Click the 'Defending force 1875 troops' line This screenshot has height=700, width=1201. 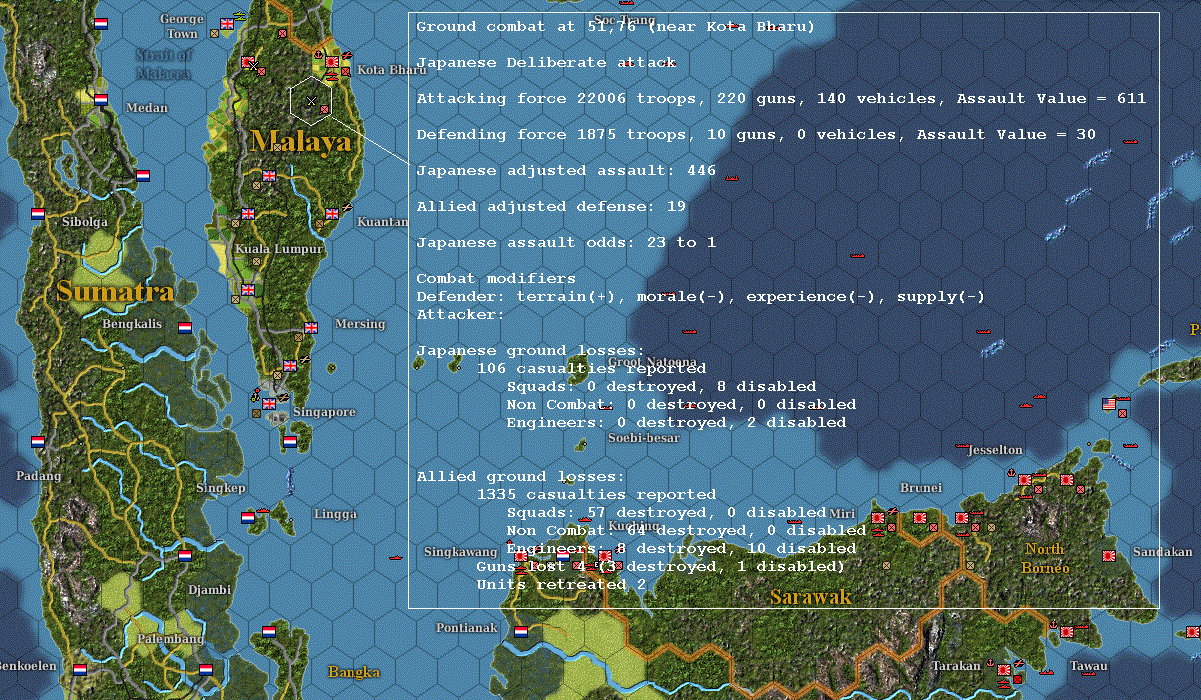point(756,134)
